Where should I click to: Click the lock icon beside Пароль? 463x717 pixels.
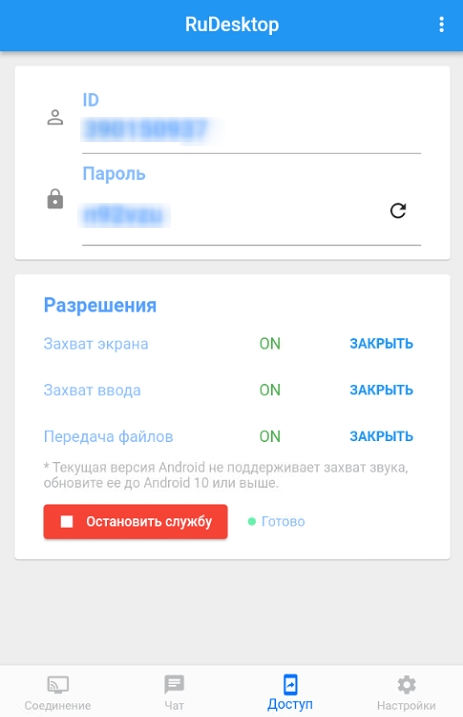tap(55, 199)
